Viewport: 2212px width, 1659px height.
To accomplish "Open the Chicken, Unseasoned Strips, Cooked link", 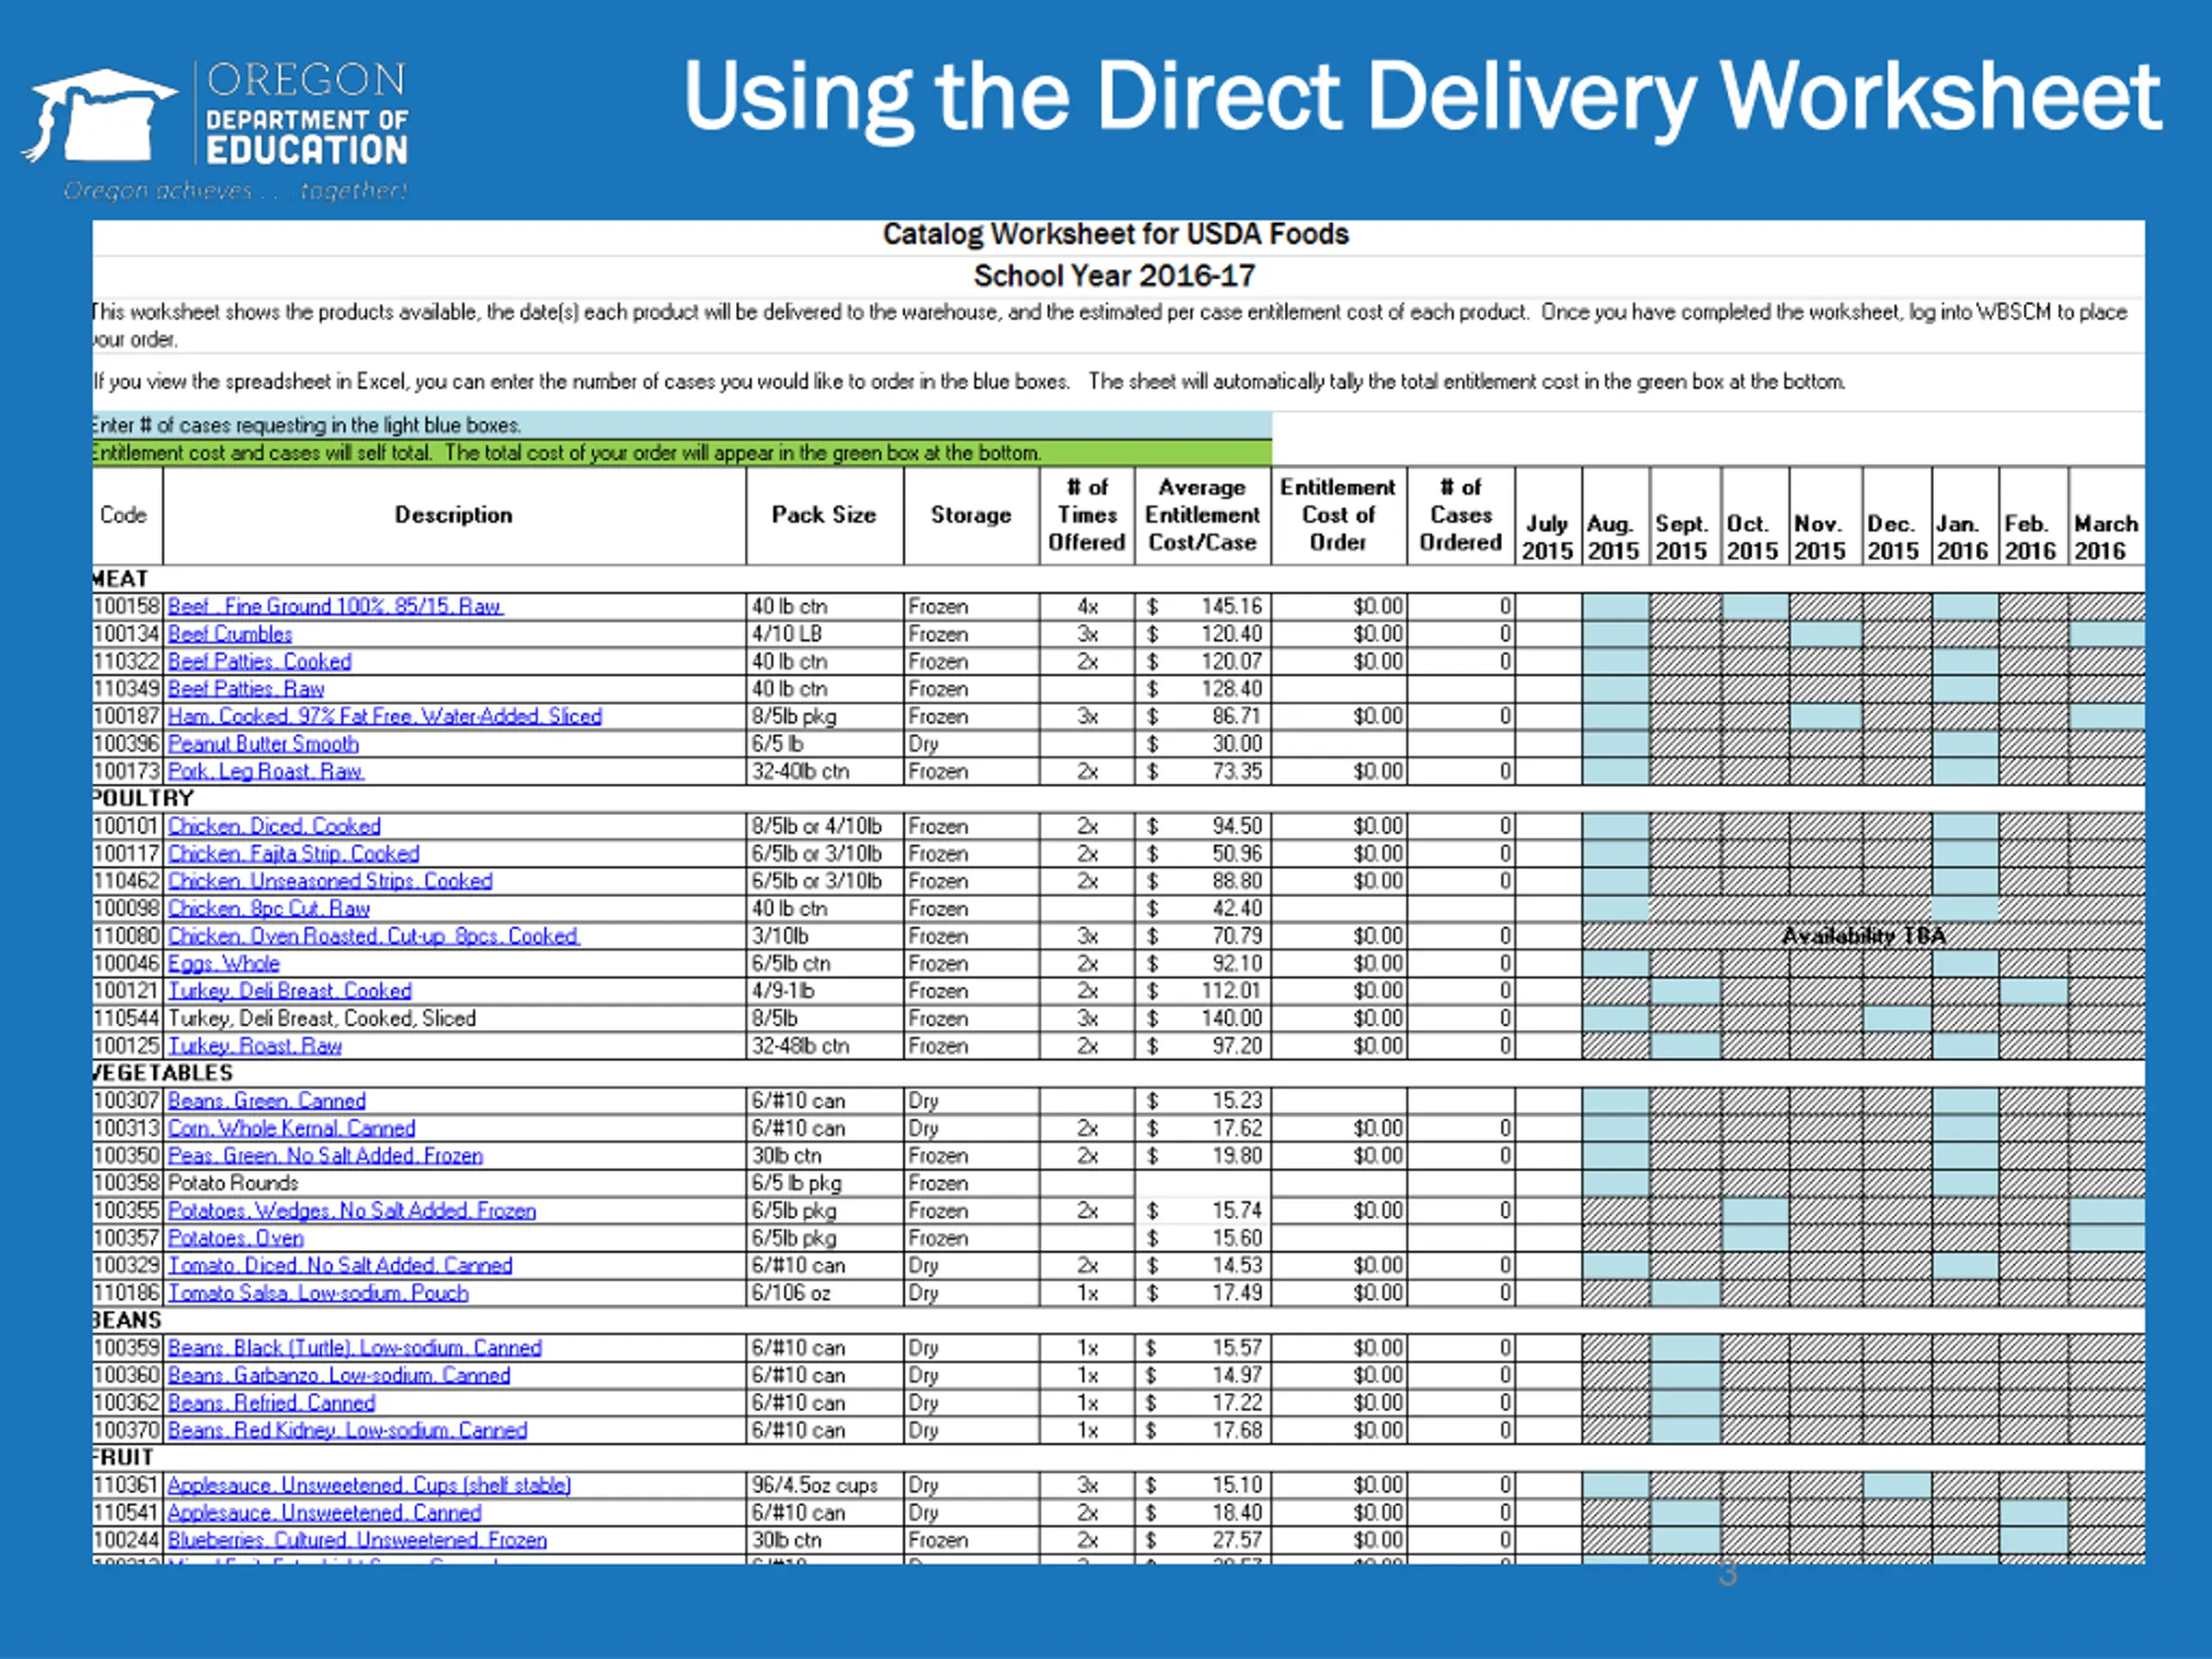I will [330, 881].
